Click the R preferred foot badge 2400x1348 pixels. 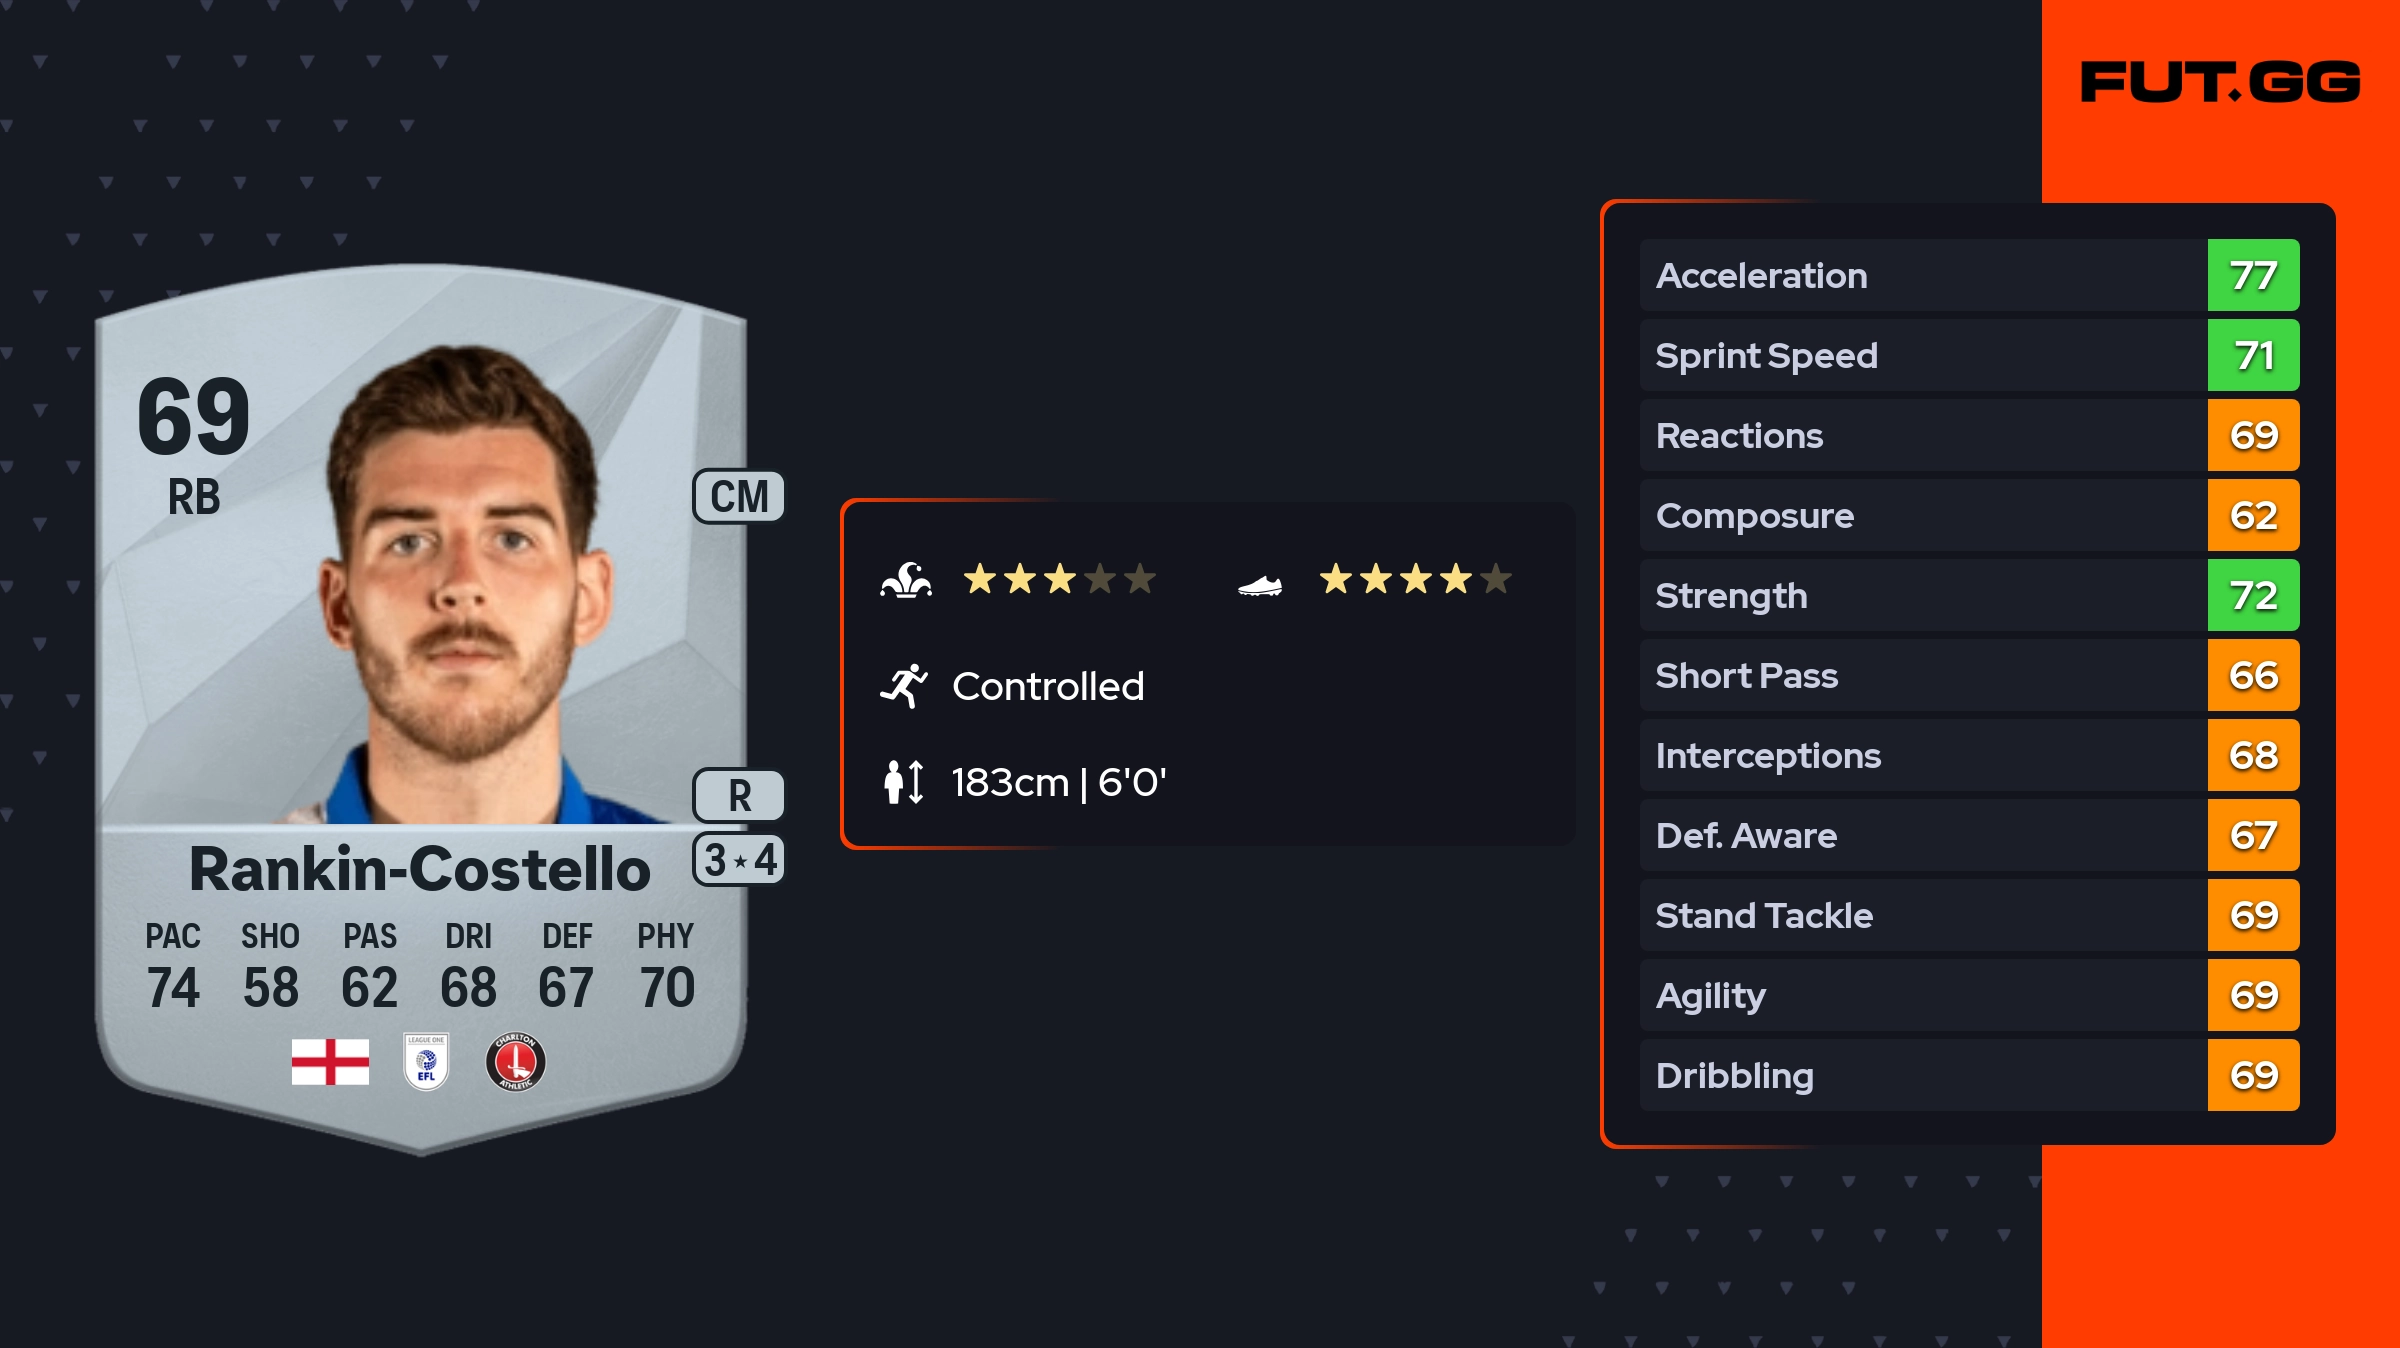coord(739,796)
